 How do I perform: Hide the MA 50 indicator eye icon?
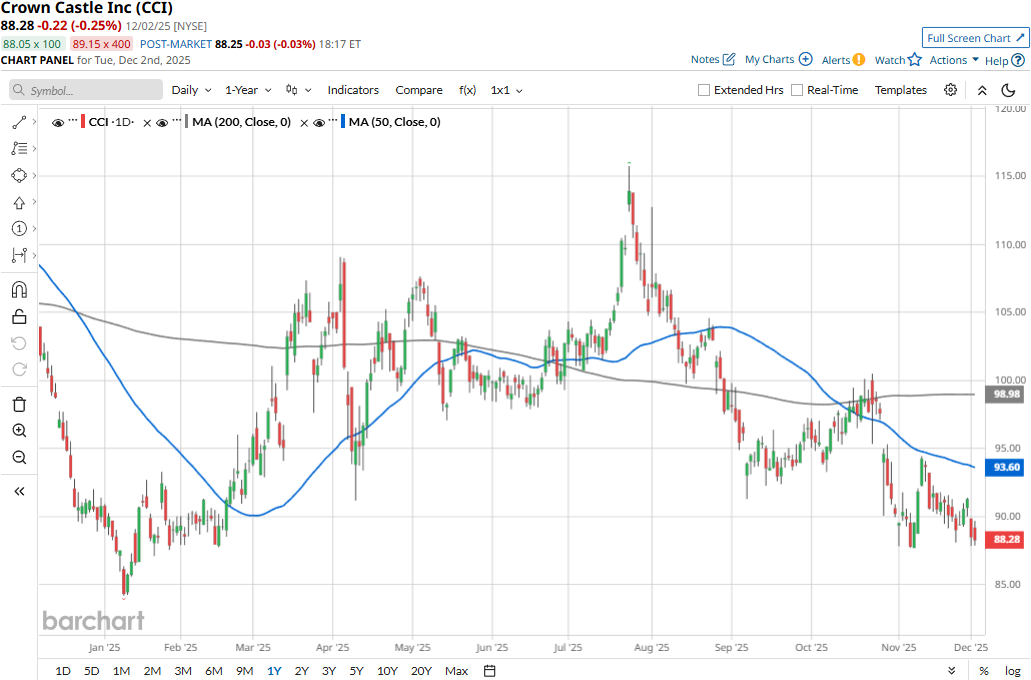319,122
